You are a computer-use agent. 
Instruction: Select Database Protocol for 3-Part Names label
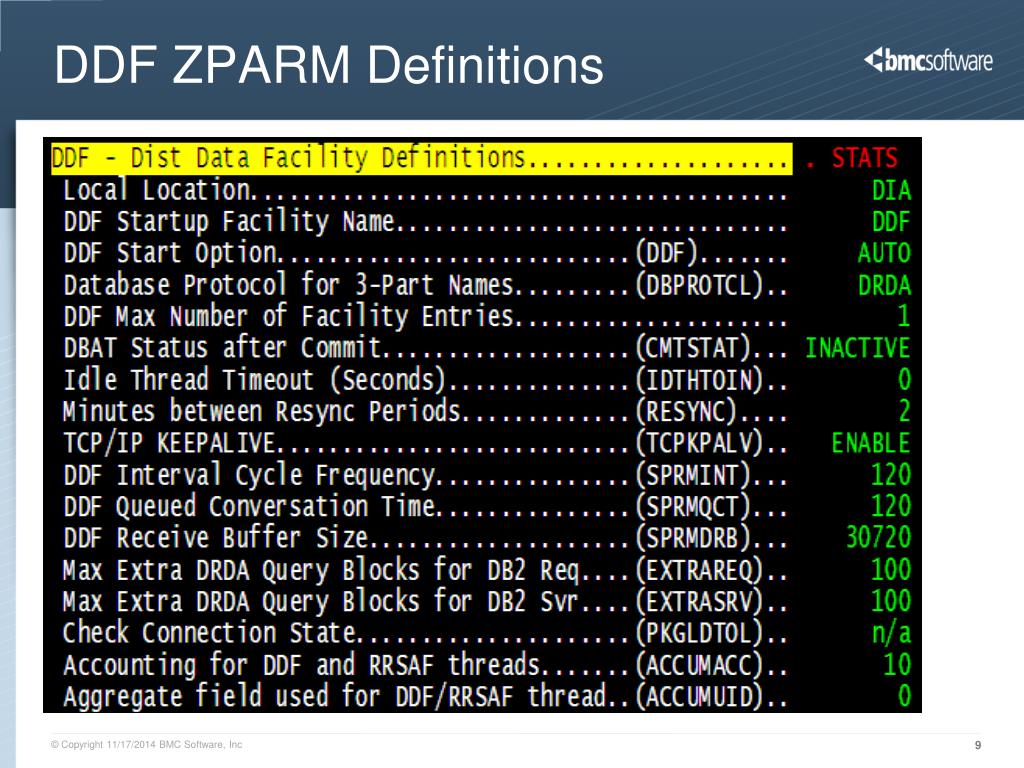[289, 285]
